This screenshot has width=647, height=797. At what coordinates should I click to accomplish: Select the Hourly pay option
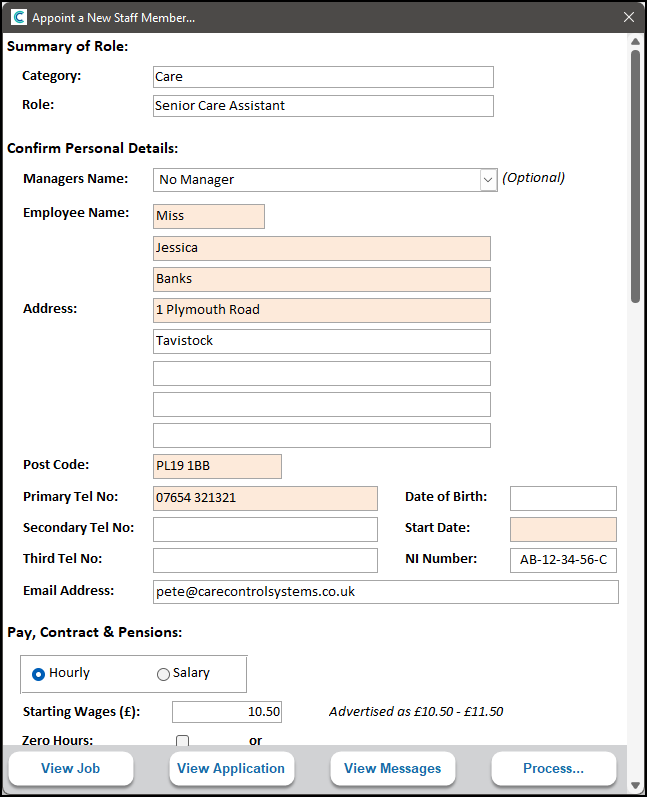point(39,674)
